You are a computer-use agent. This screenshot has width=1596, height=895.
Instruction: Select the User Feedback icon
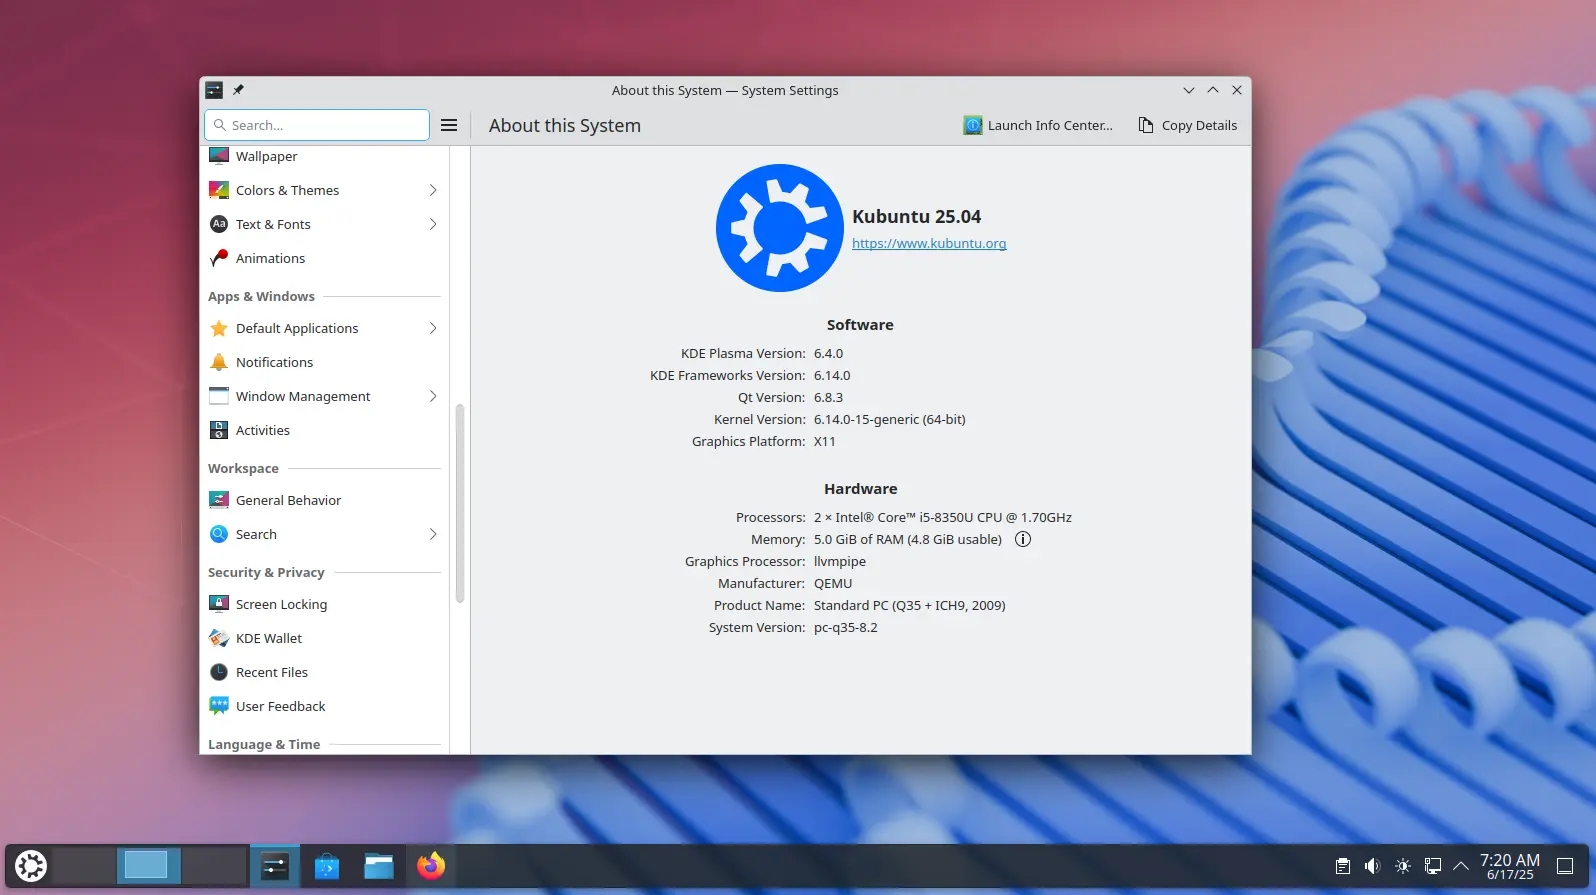[219, 706]
